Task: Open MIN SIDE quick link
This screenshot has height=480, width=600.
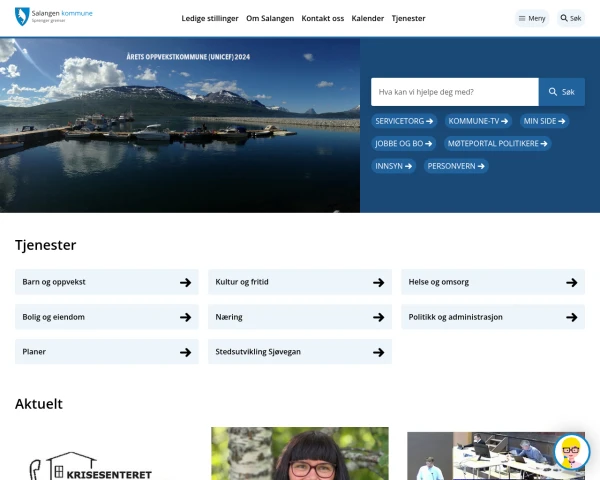Action: [x=545, y=121]
